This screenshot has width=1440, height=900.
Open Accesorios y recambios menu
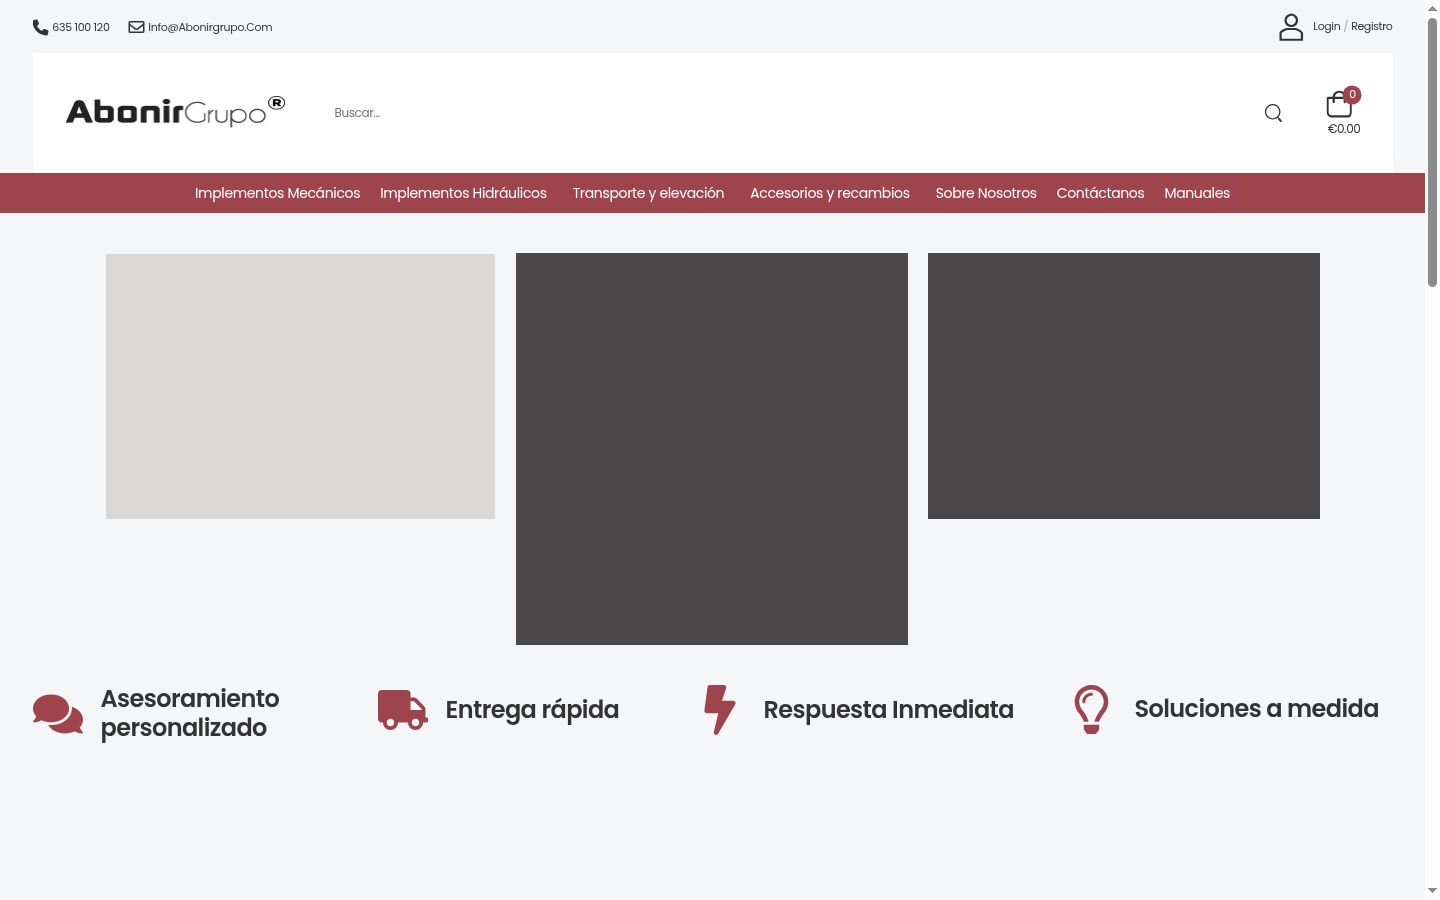(830, 193)
